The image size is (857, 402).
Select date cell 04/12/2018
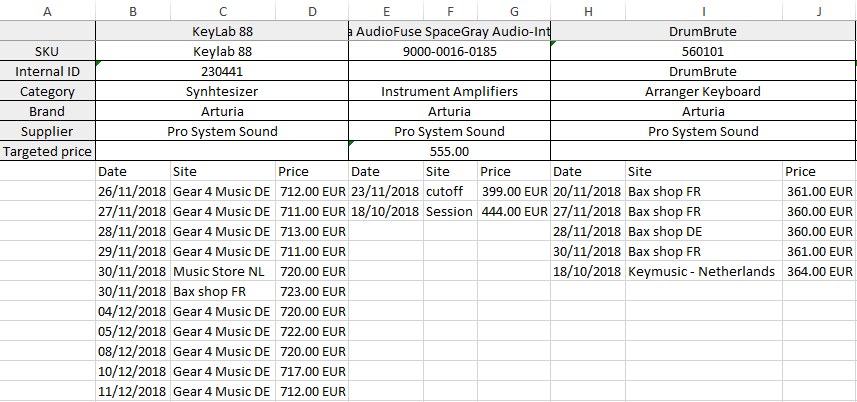(x=133, y=311)
